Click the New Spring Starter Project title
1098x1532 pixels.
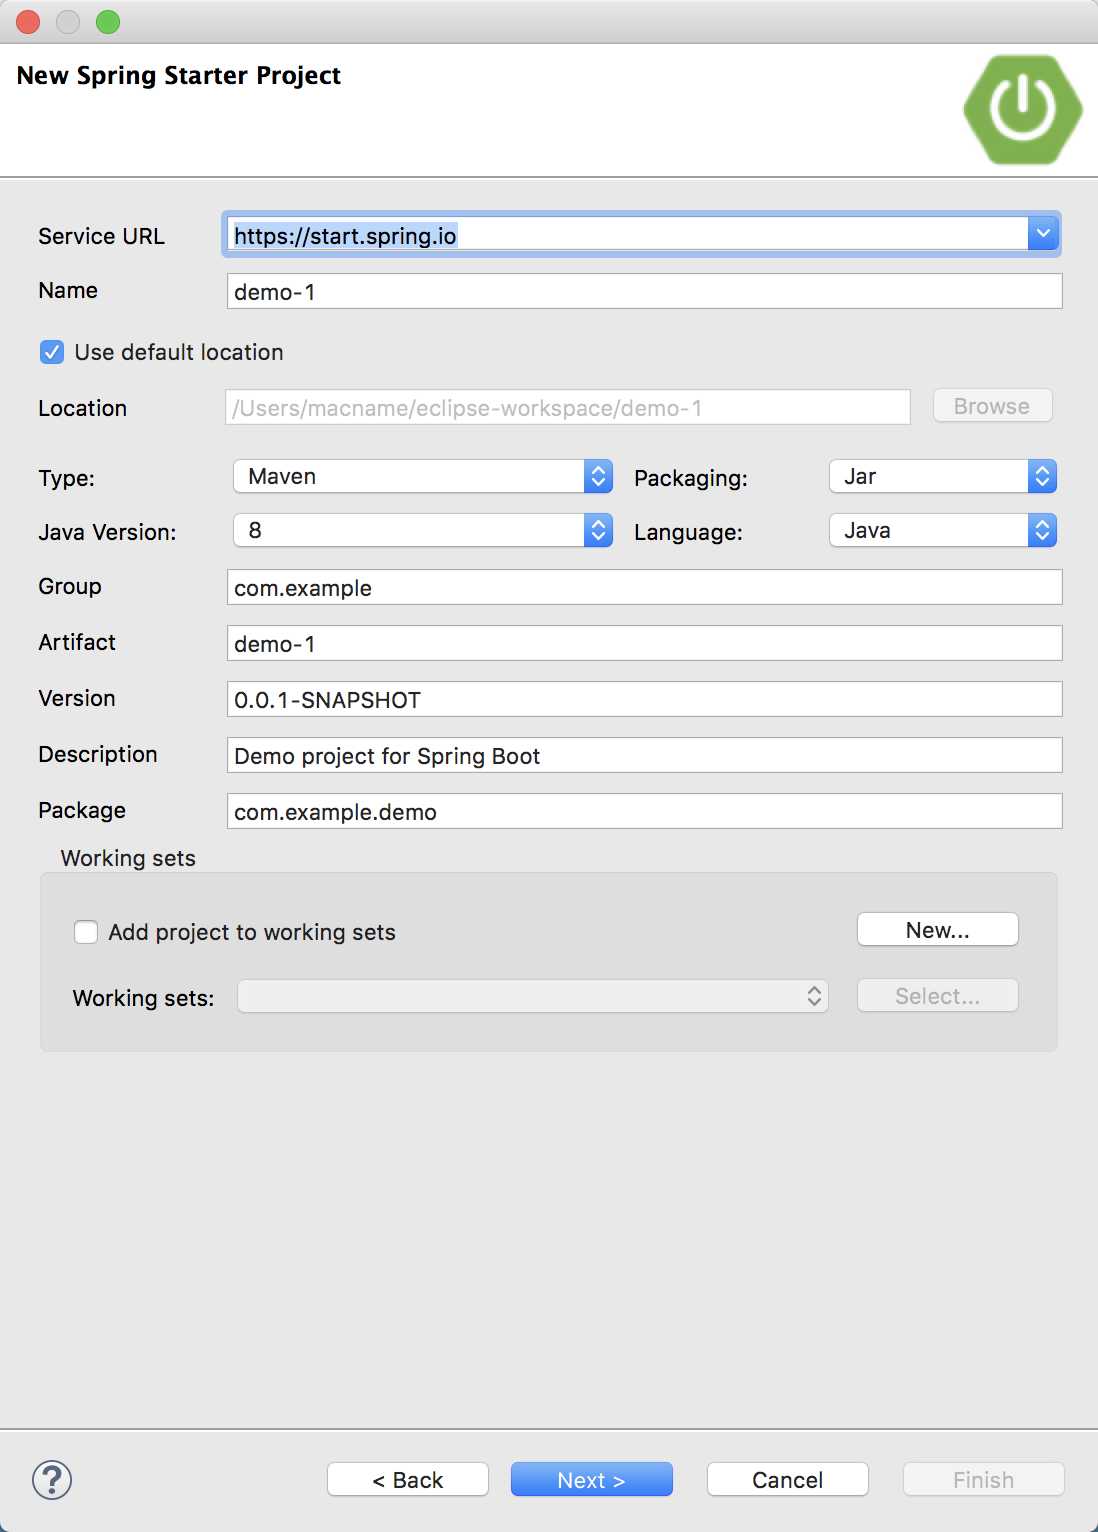pos(179,76)
